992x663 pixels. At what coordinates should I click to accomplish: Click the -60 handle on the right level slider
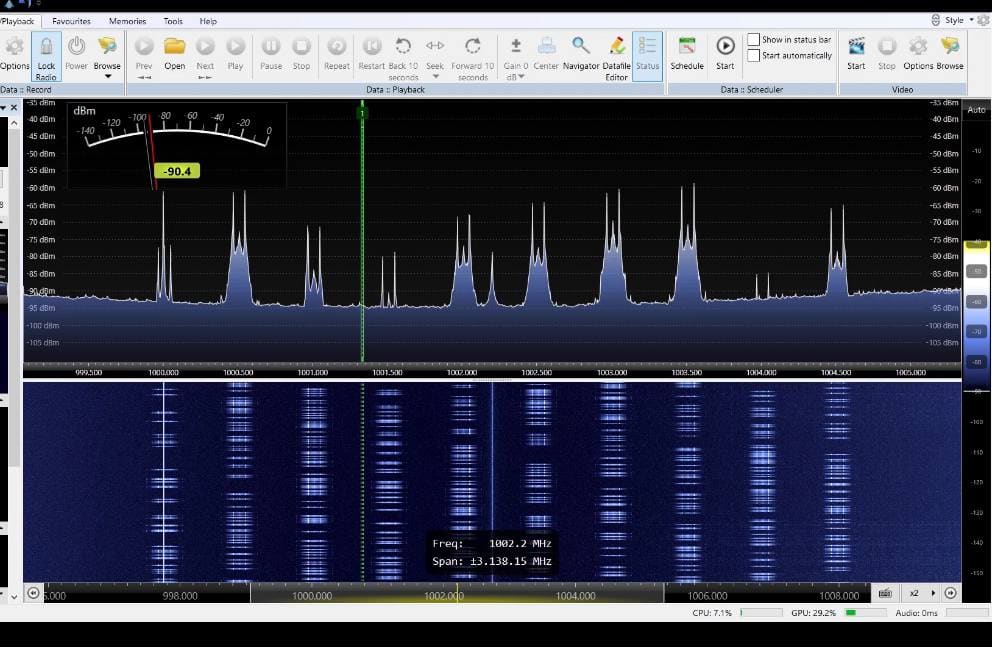pos(977,302)
